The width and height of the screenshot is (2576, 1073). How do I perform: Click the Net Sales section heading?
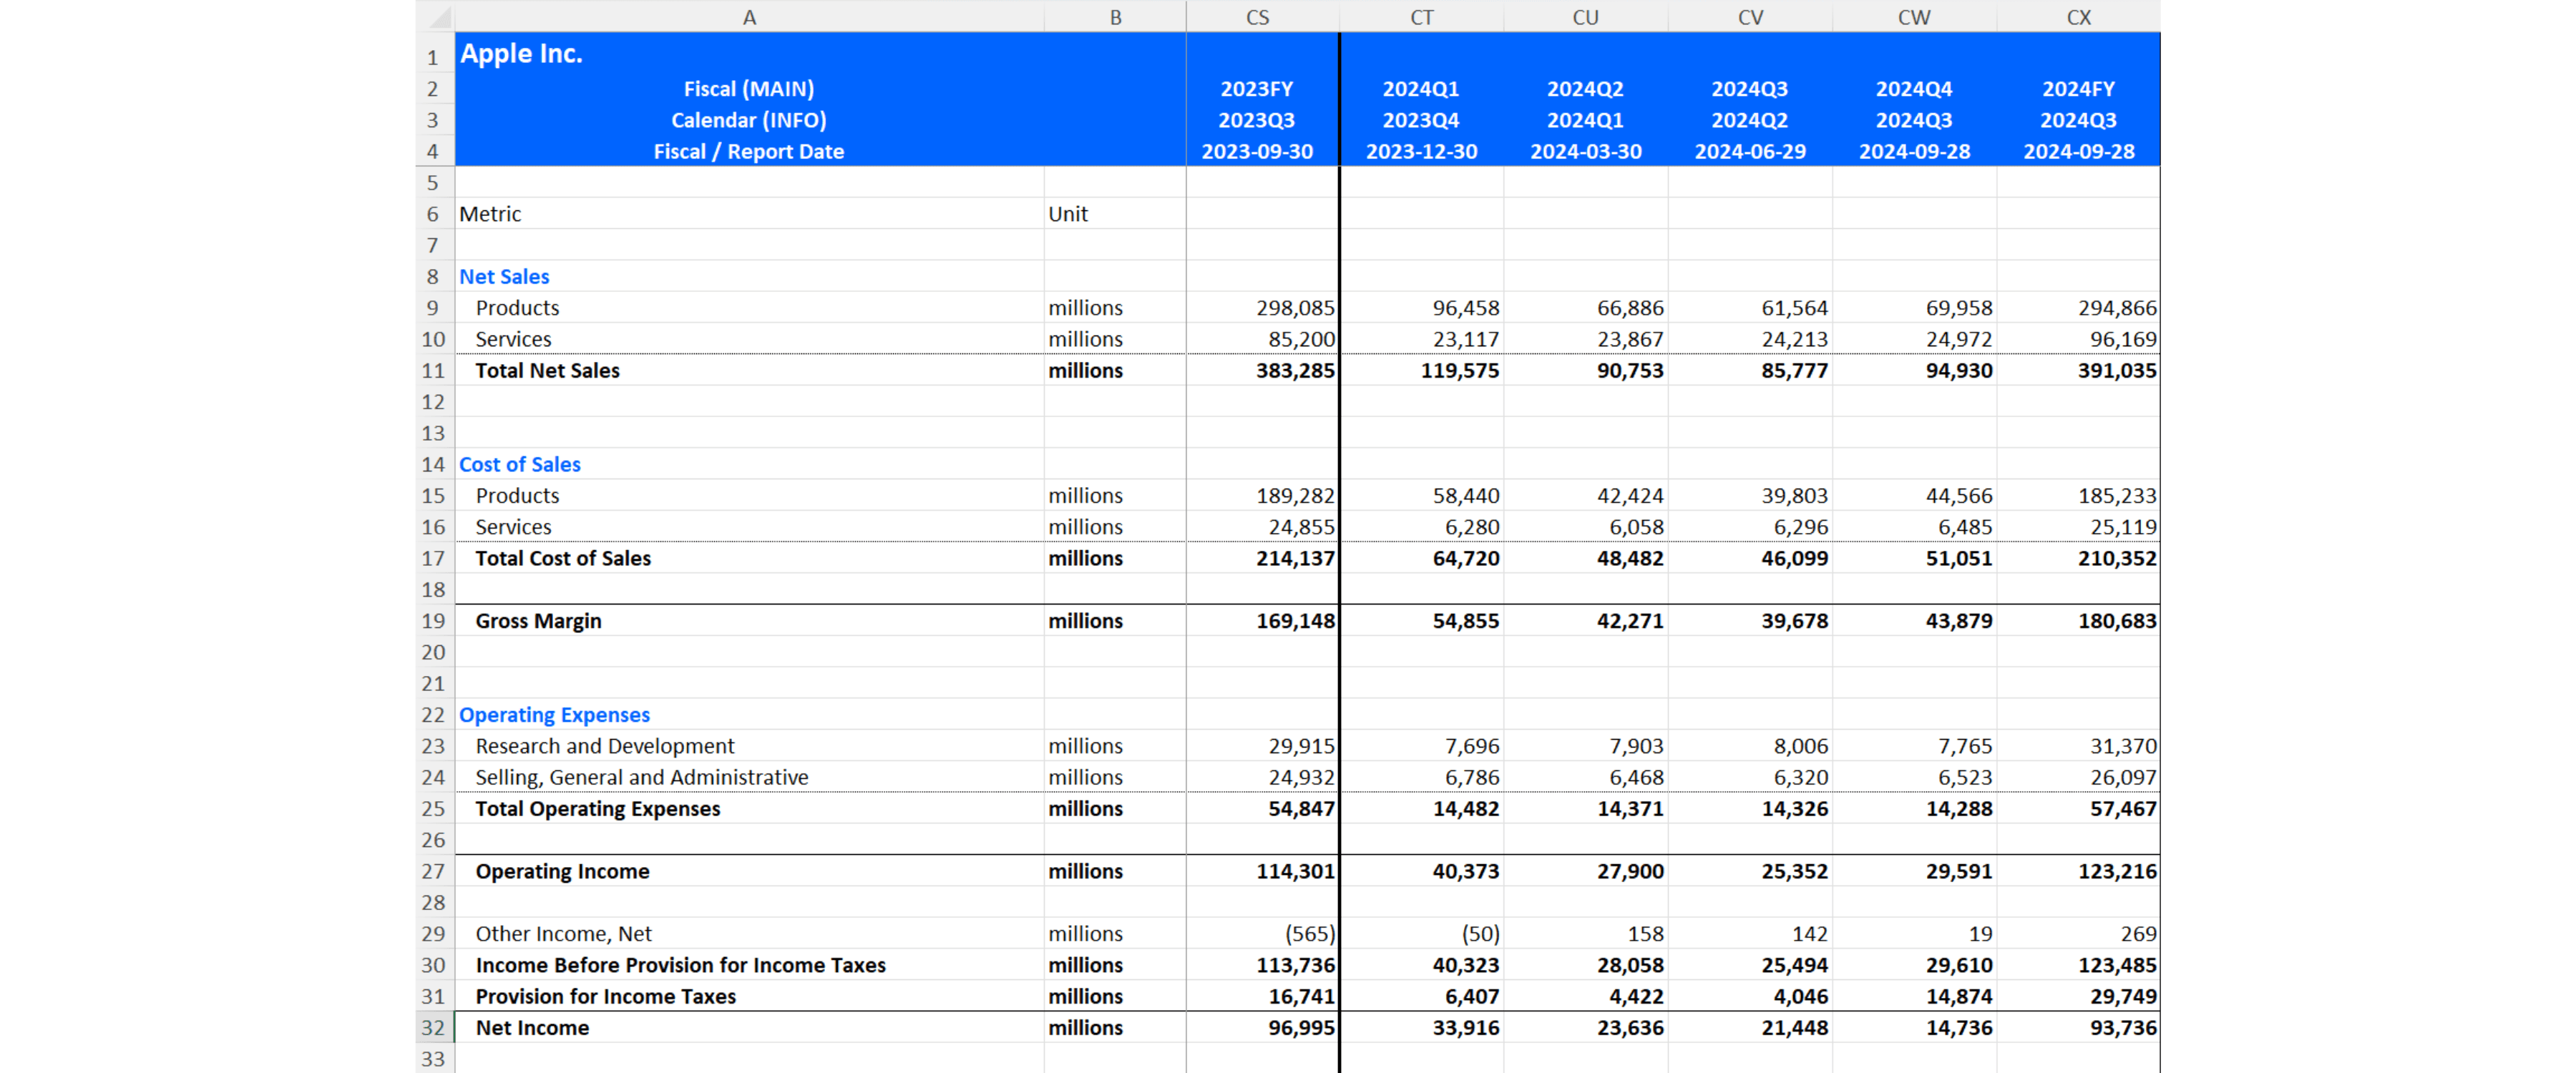(504, 276)
